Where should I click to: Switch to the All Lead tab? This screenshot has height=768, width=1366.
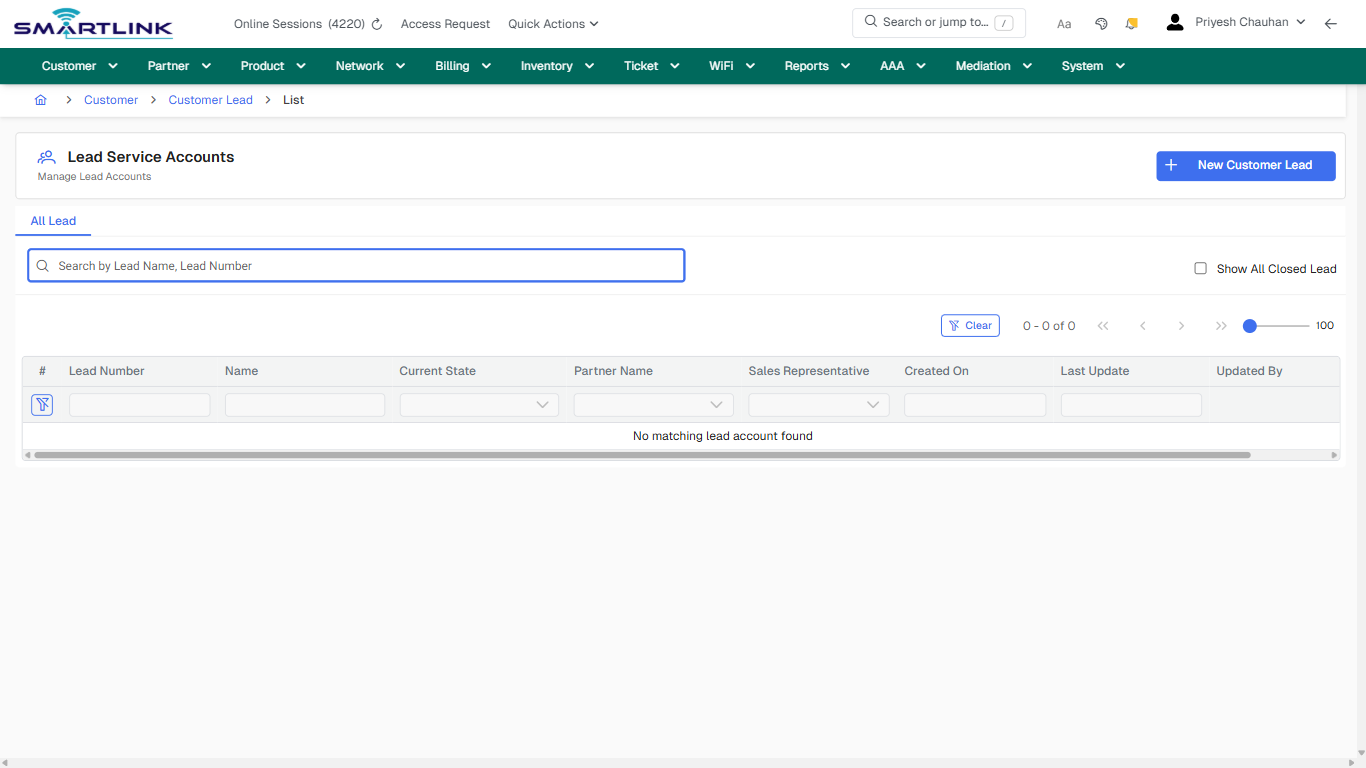click(x=53, y=221)
